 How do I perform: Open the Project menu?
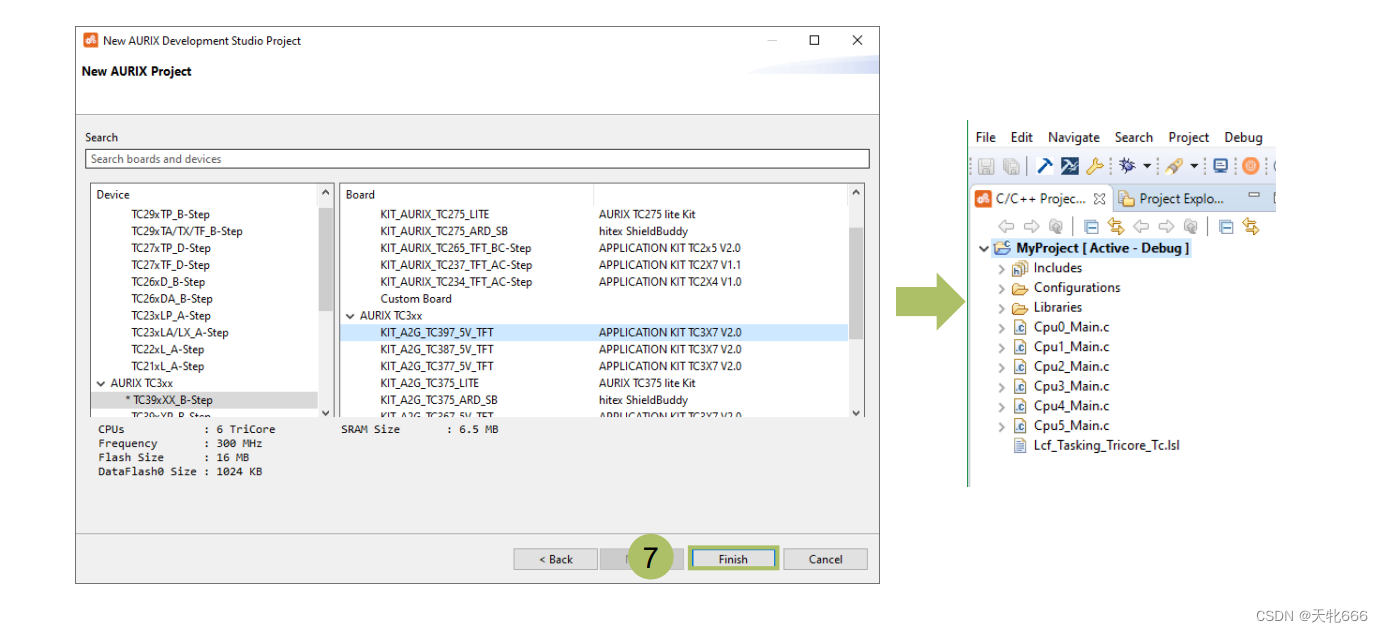coord(1189,137)
